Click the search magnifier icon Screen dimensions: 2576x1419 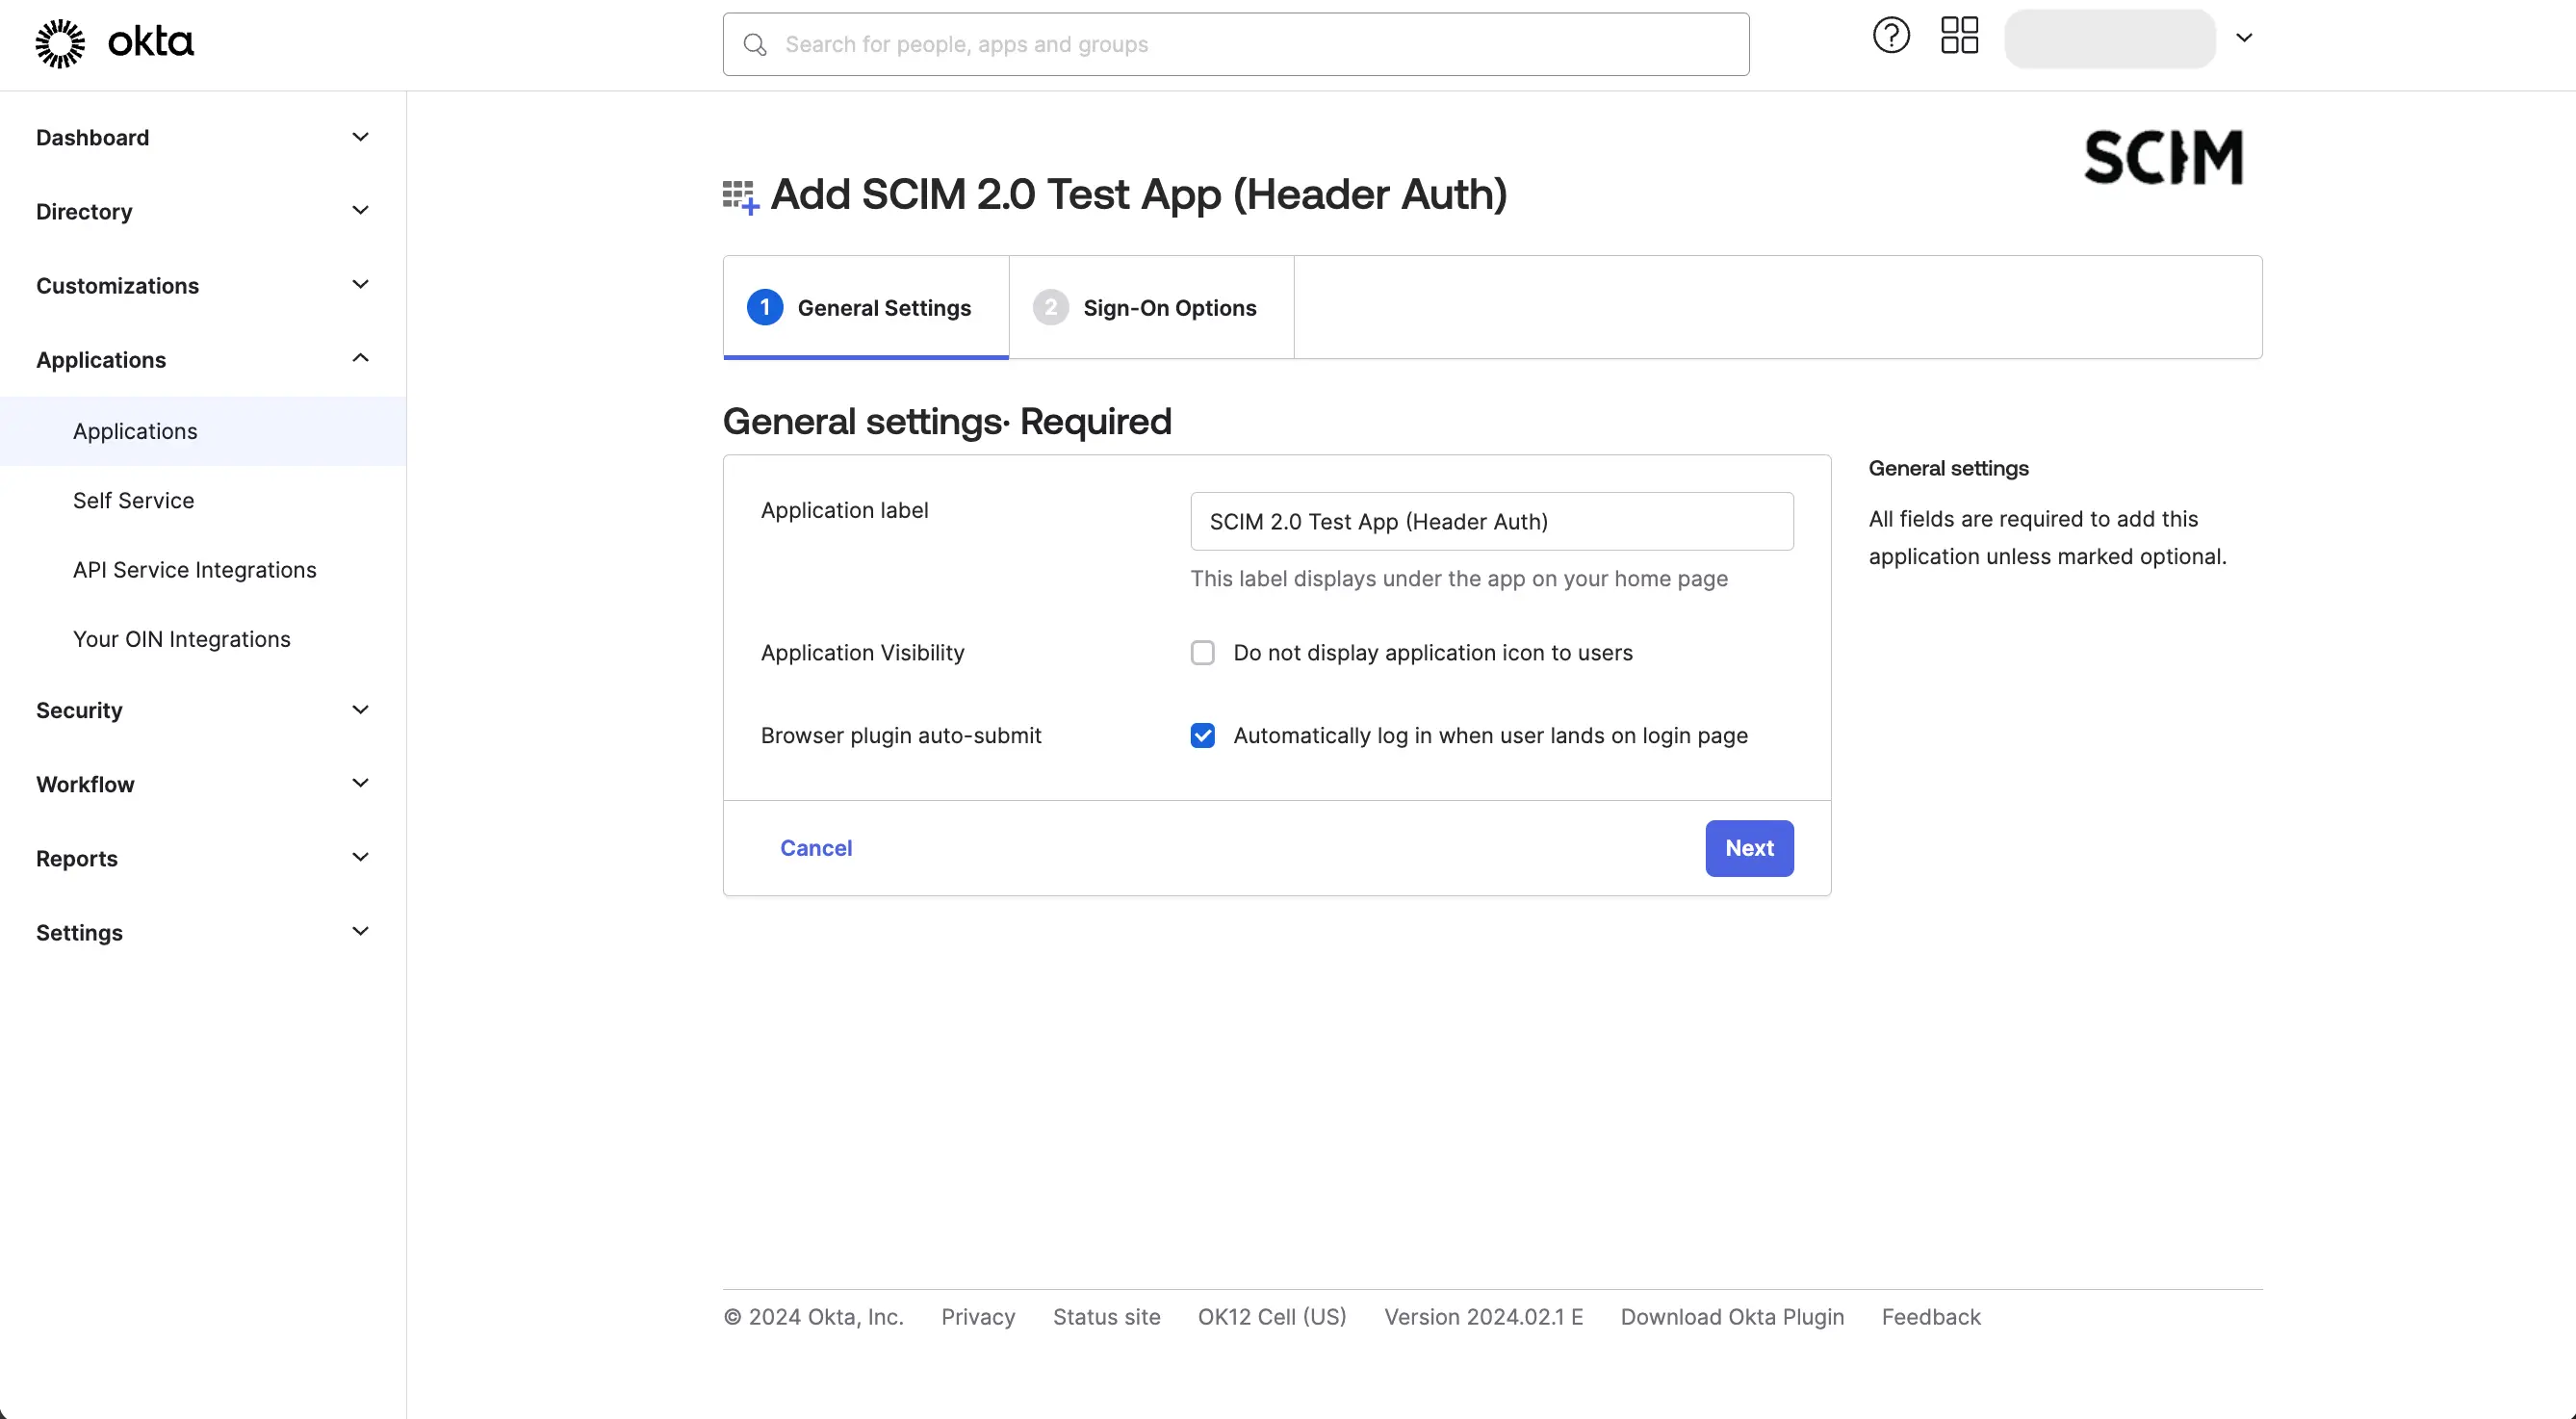pyautogui.click(x=754, y=44)
